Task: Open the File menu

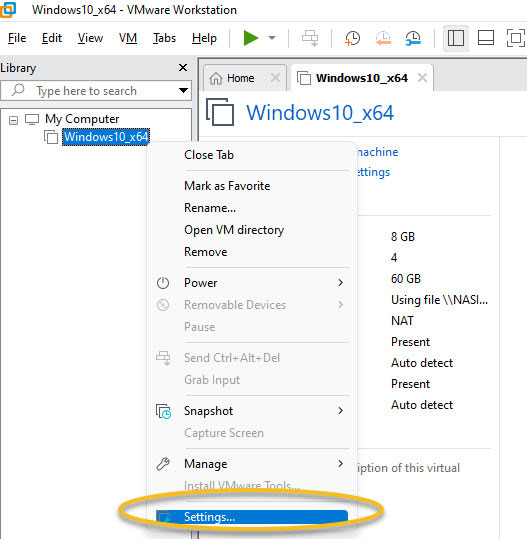Action: point(17,38)
